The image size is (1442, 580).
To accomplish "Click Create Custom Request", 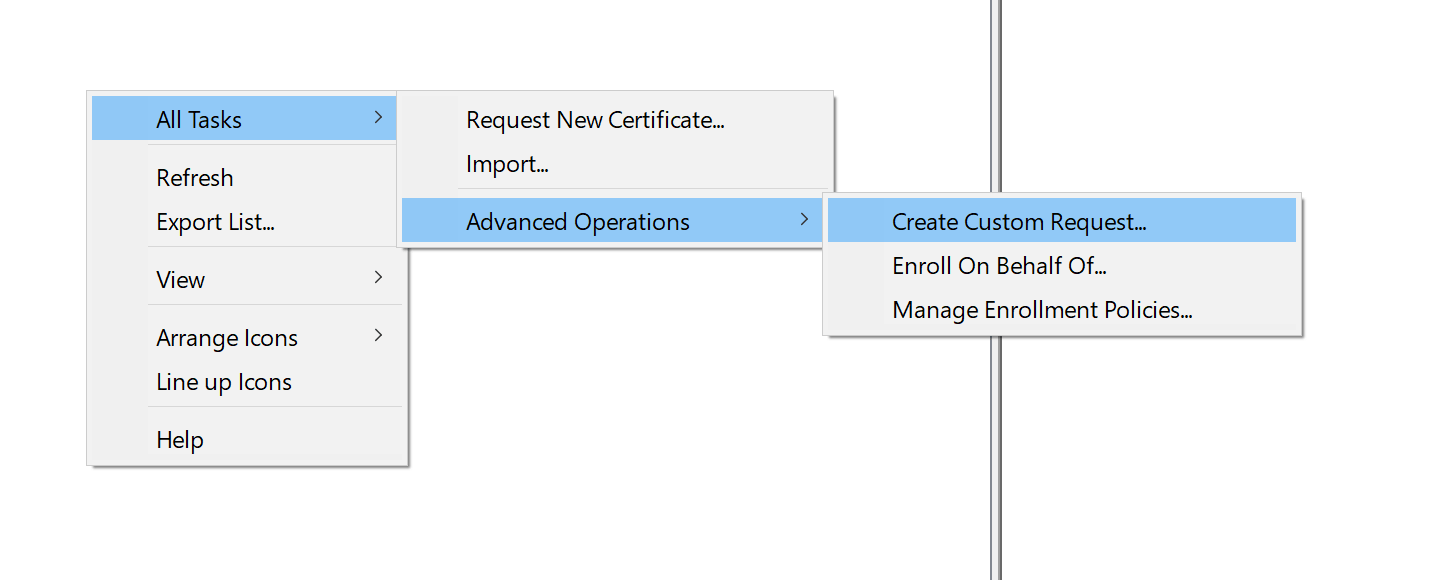I will click(1019, 221).
